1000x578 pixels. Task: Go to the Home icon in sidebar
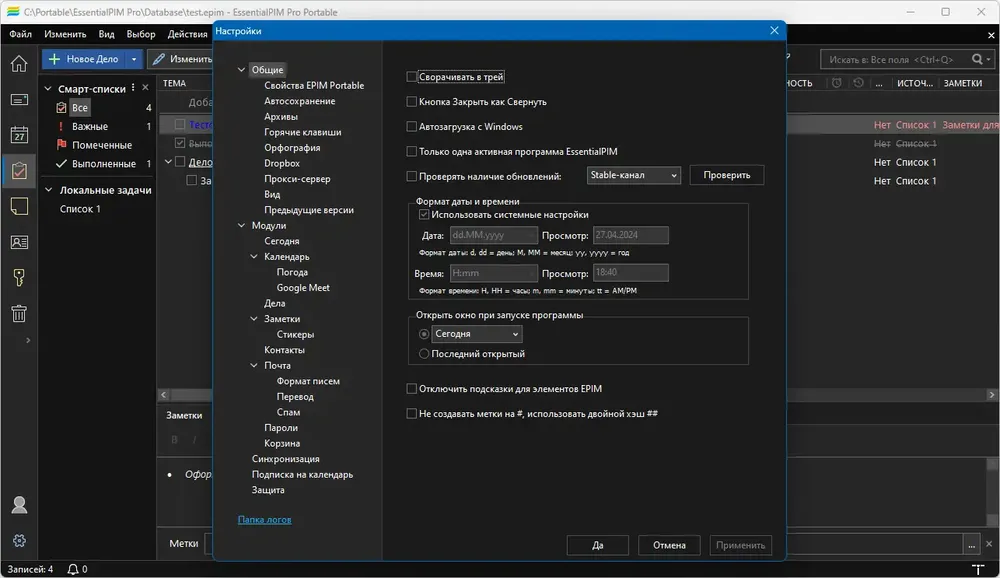click(x=19, y=63)
